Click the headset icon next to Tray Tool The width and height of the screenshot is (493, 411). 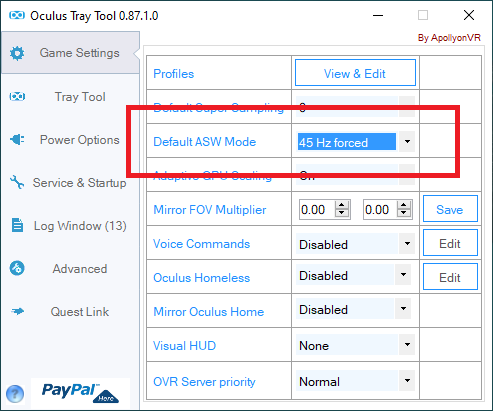[17, 97]
